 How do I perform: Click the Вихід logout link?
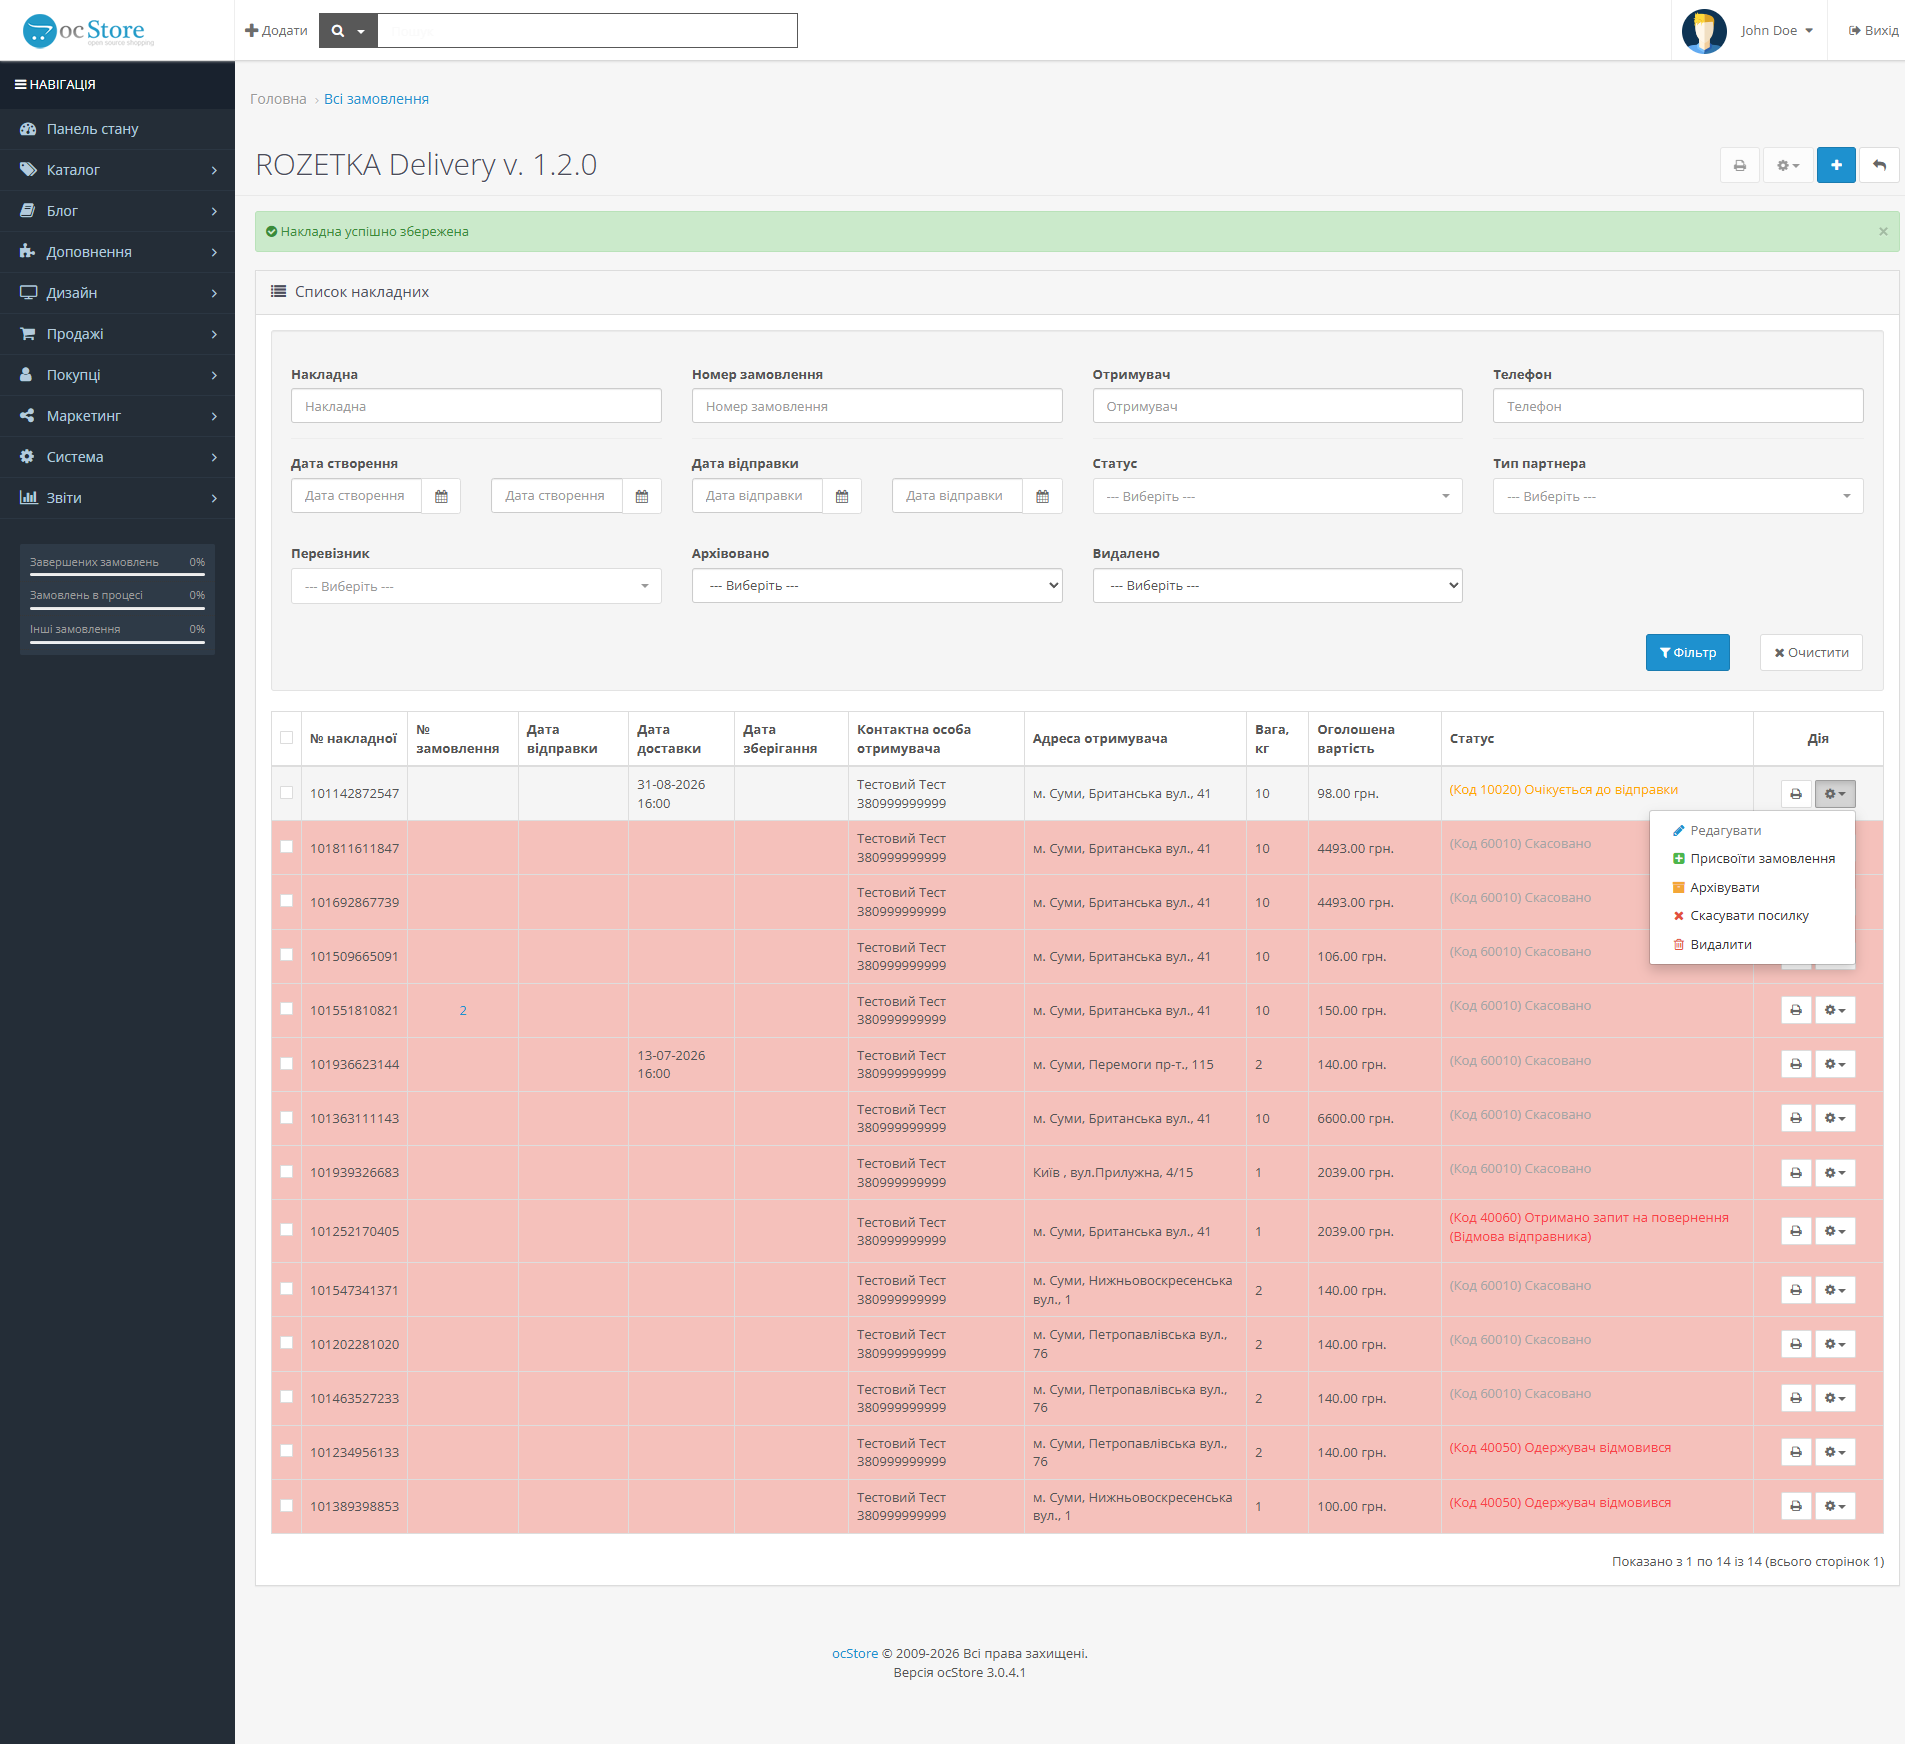click(1873, 31)
